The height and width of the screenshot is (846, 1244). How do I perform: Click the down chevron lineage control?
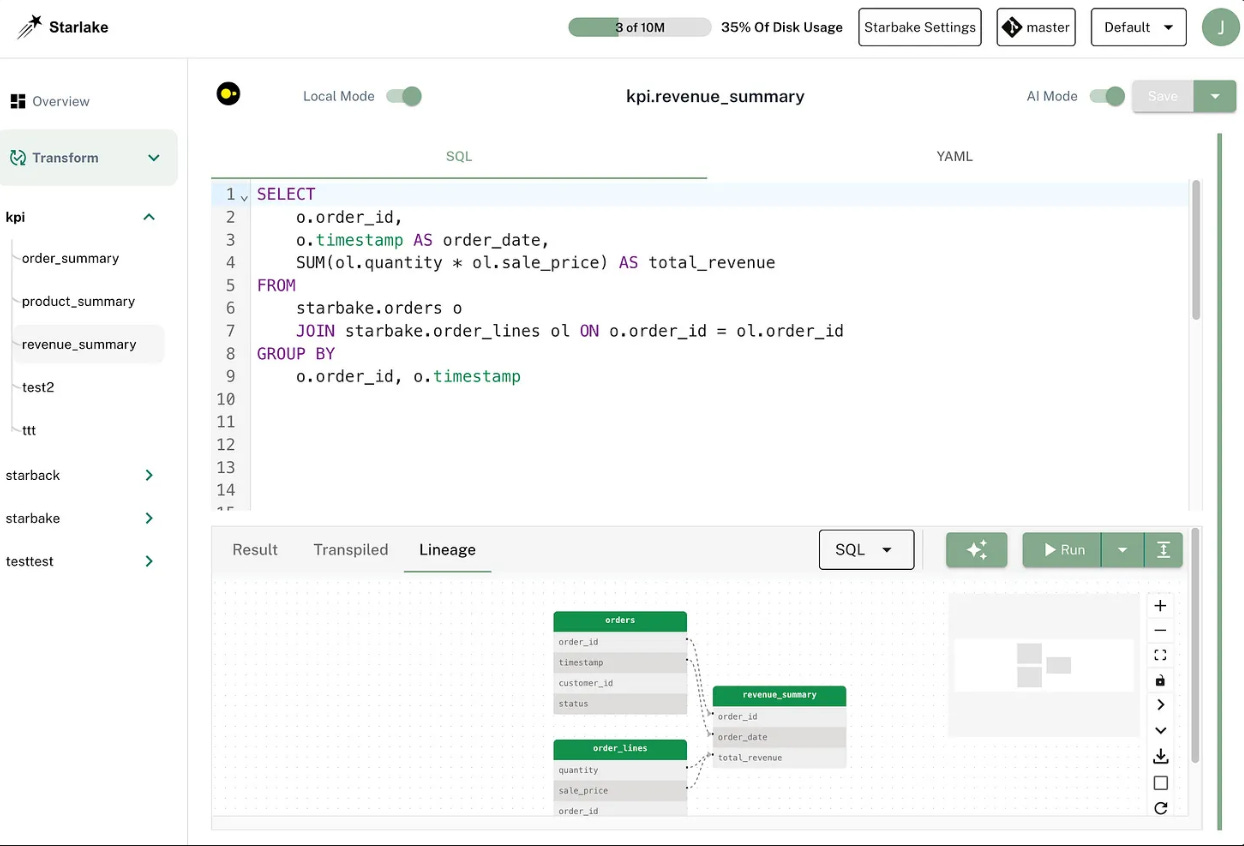point(1160,731)
